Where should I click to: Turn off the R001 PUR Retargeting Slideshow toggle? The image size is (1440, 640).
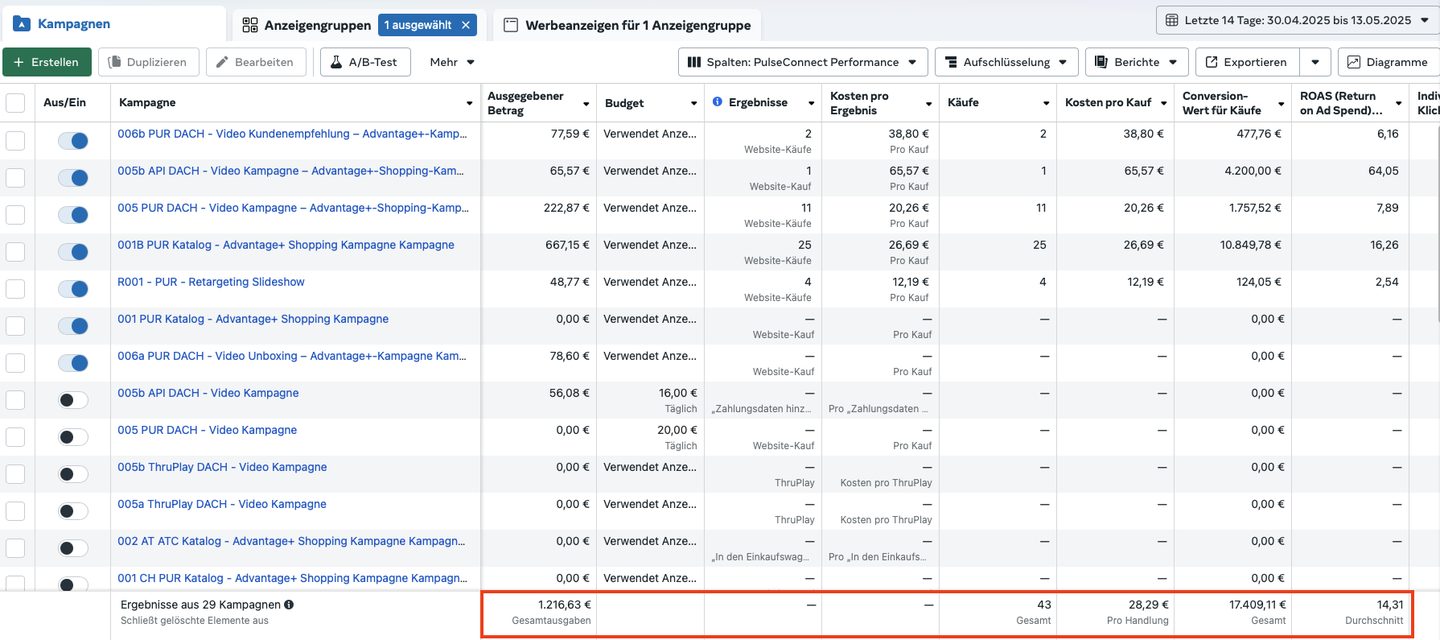coord(73,289)
